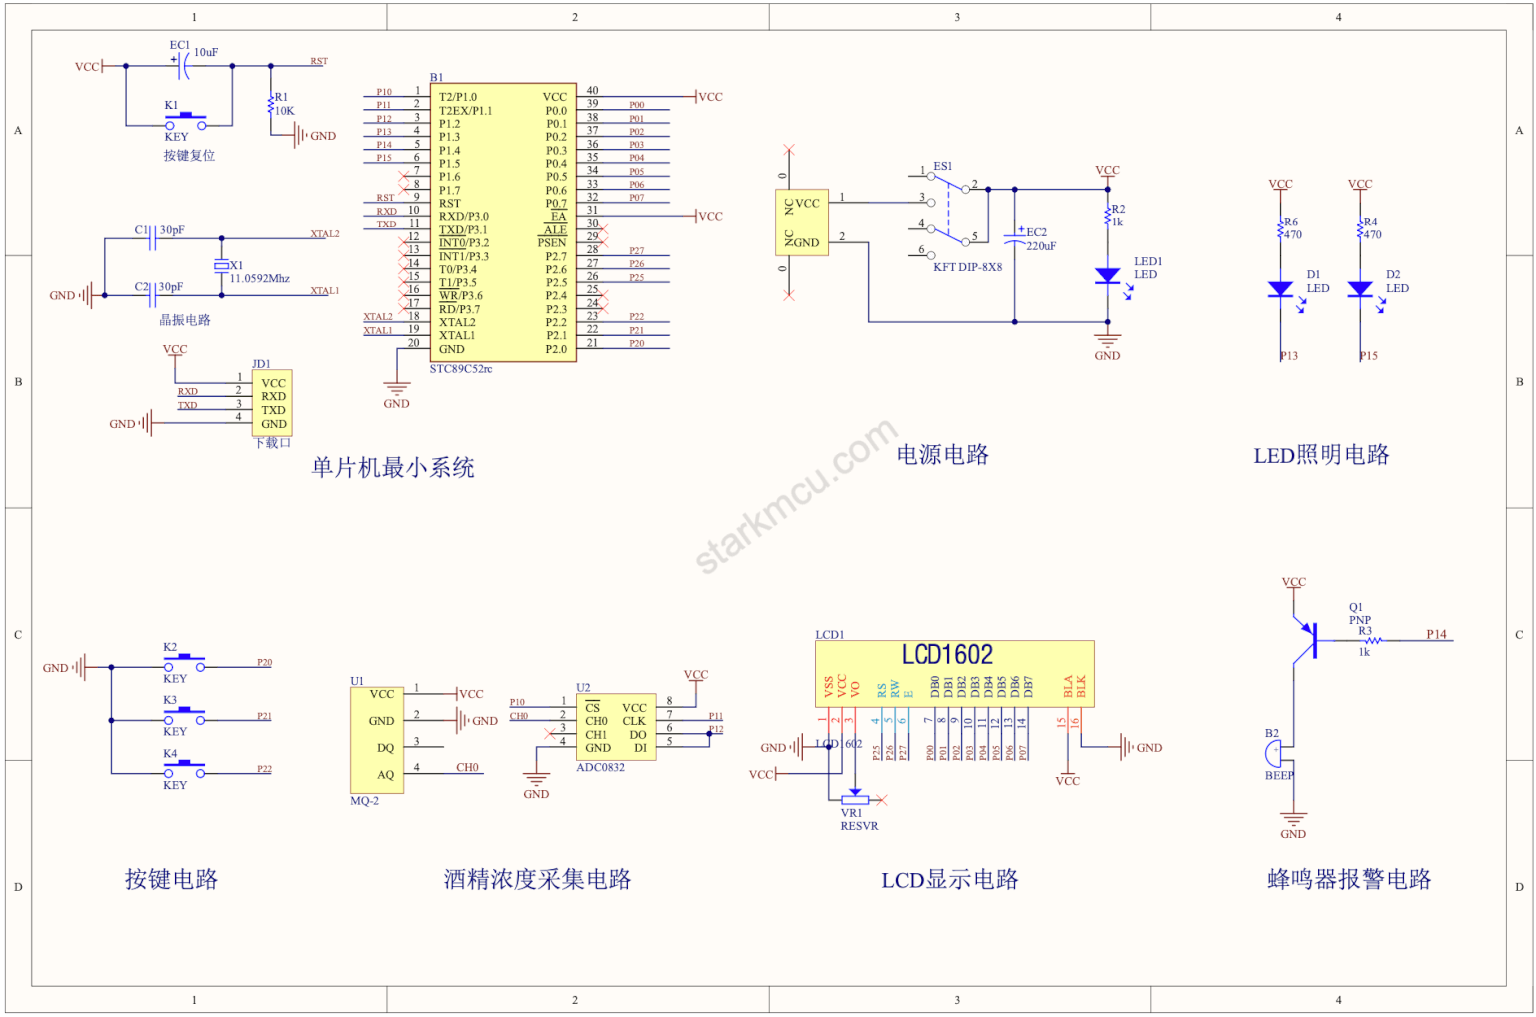The width and height of the screenshot is (1536, 1017).
Task: Click the C2 30pF capacitor symbol
Action: point(153,296)
